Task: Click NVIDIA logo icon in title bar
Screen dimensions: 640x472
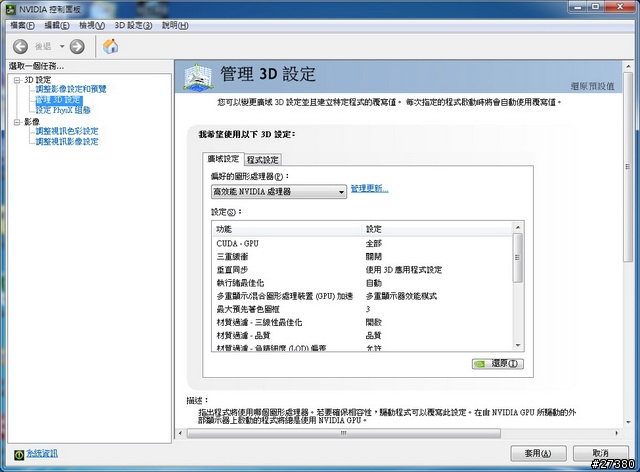Action: (11, 9)
